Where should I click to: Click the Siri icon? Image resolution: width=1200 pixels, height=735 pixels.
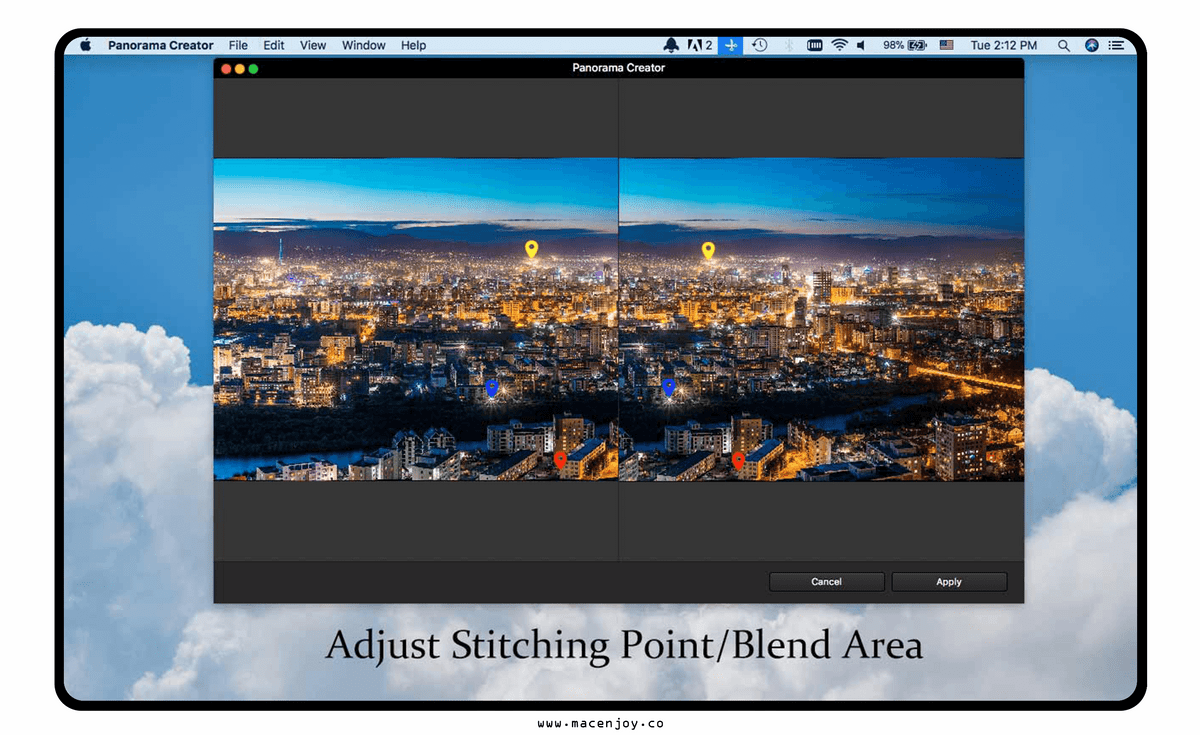coord(1091,45)
